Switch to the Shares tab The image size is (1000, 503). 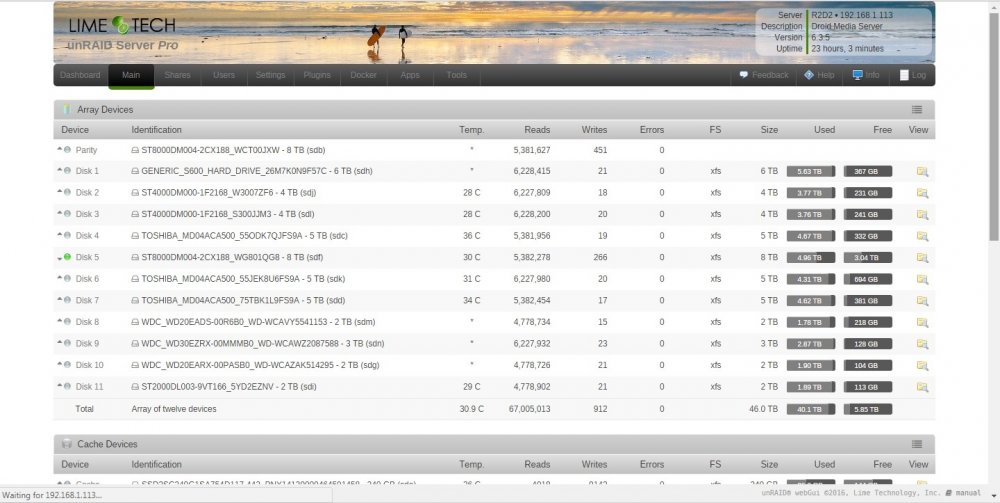point(177,75)
